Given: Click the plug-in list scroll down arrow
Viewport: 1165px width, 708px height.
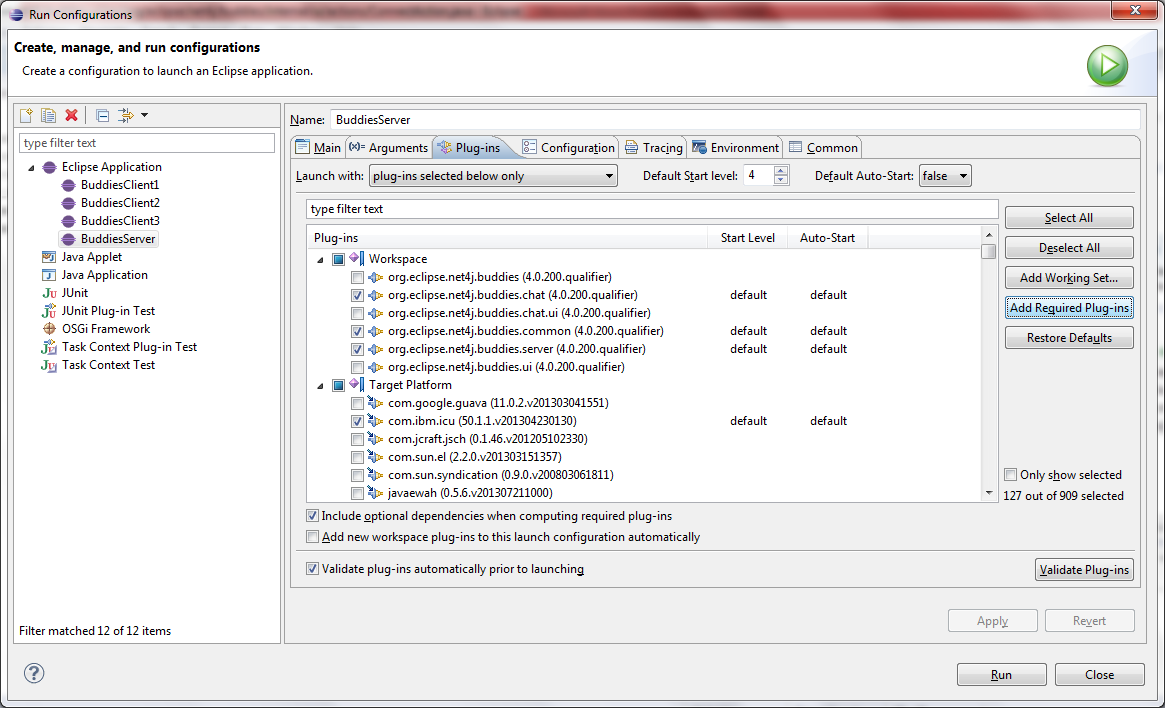Looking at the screenshot, I should pos(988,493).
